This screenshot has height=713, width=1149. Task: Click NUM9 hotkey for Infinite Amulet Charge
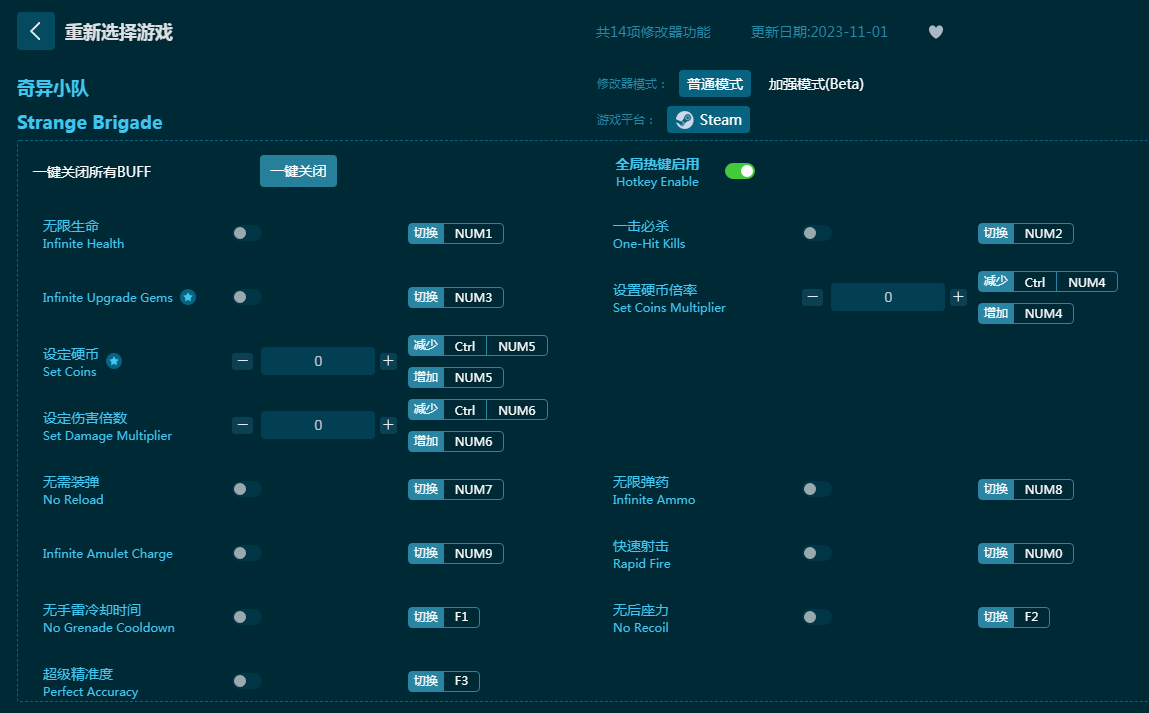point(456,553)
